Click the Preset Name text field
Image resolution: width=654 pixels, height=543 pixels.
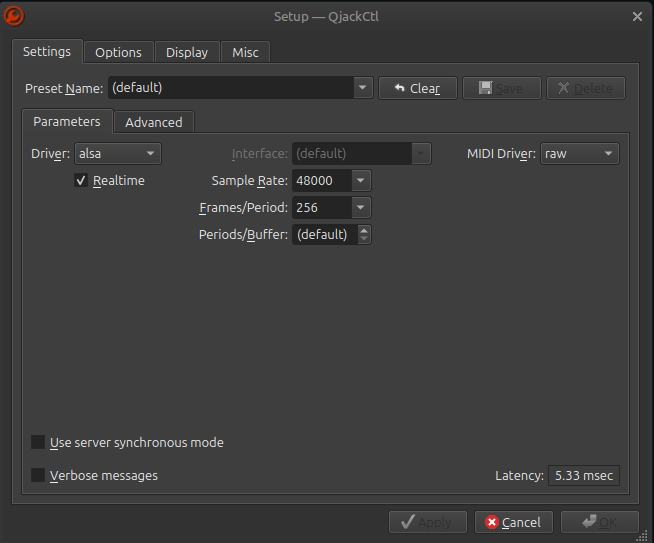[x=231, y=88]
